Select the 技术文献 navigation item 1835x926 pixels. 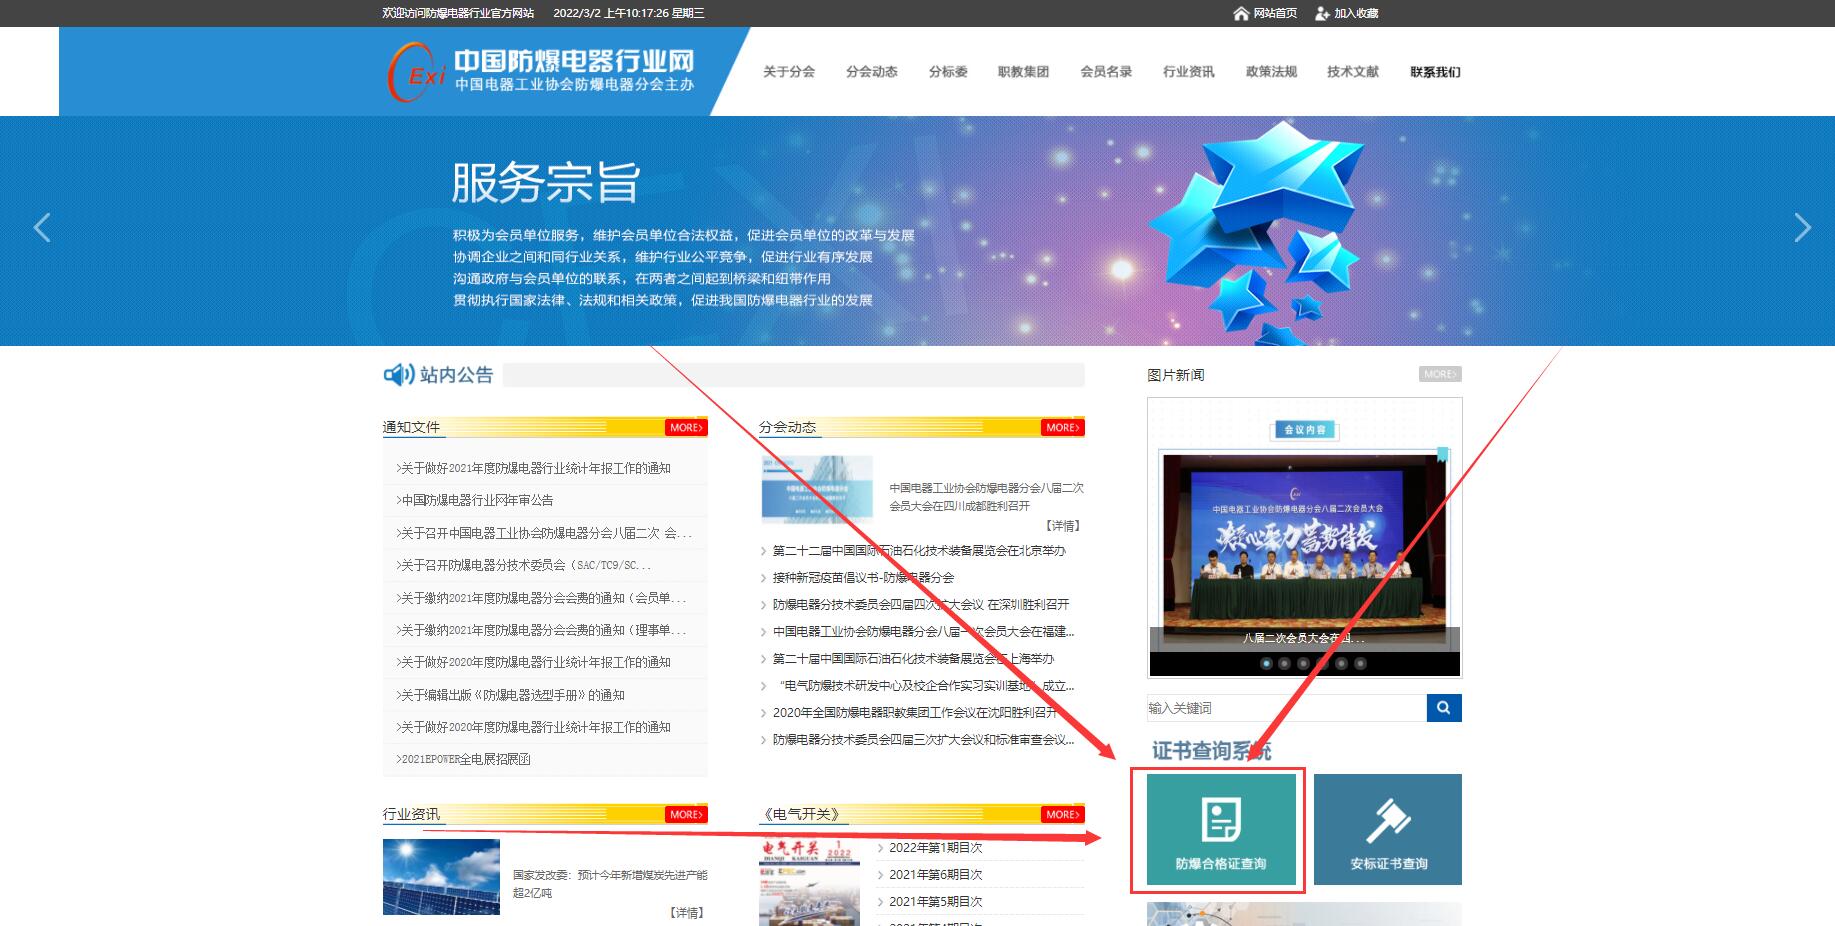click(1352, 71)
